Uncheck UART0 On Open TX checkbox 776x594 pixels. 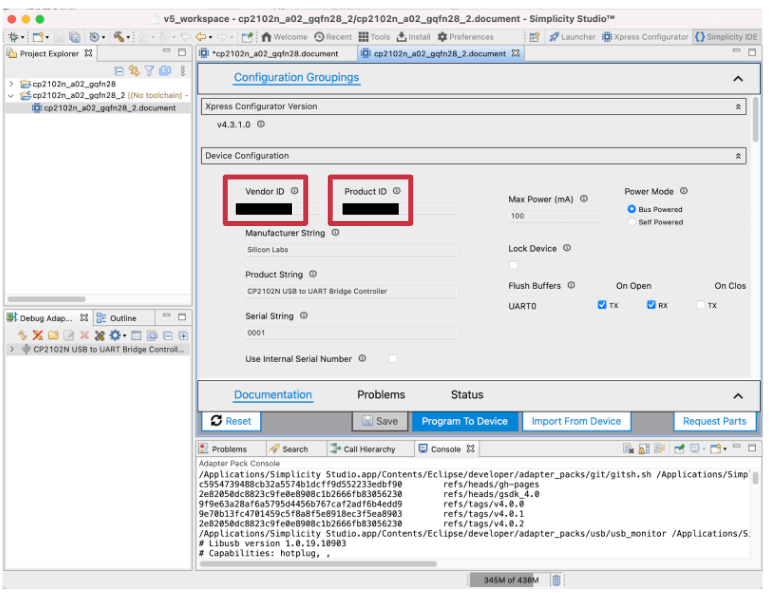pos(602,305)
